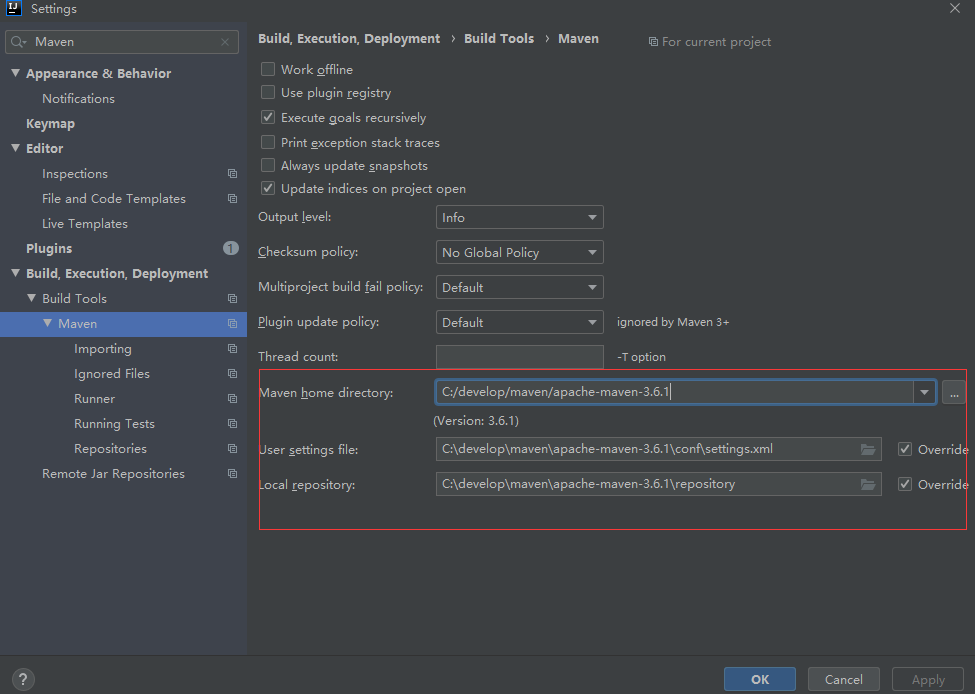This screenshot has width=975, height=694.
Task: Enable Always update snapshots checkbox
Action: coord(268,165)
